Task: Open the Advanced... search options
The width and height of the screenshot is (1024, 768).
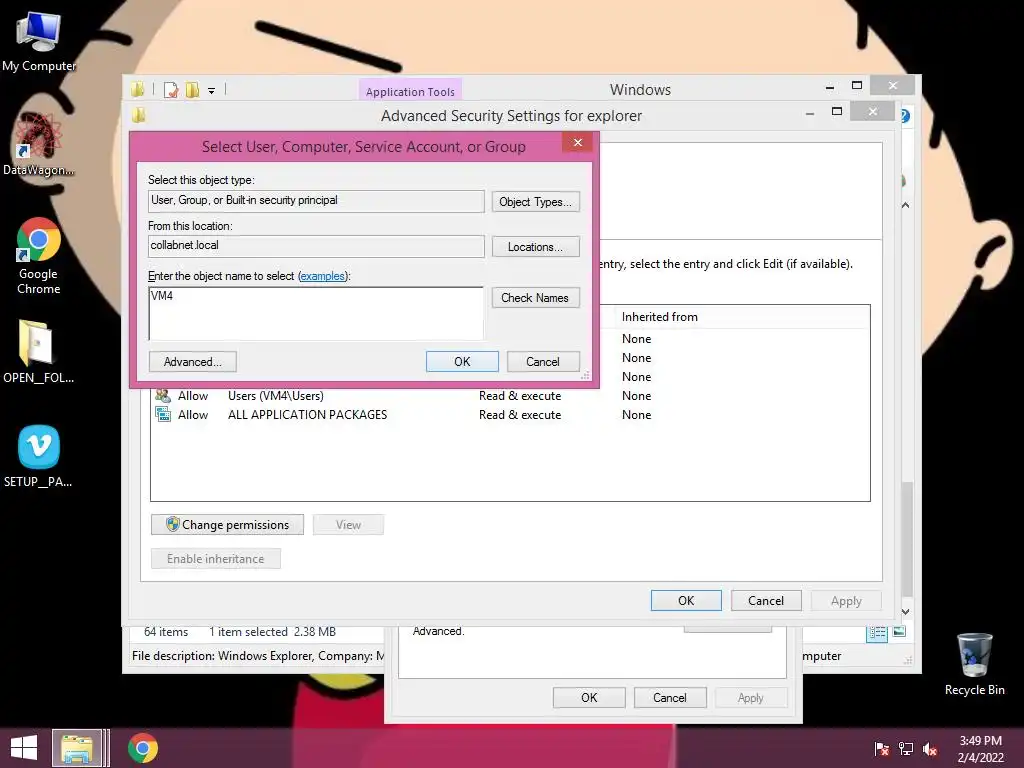Action: [193, 362]
